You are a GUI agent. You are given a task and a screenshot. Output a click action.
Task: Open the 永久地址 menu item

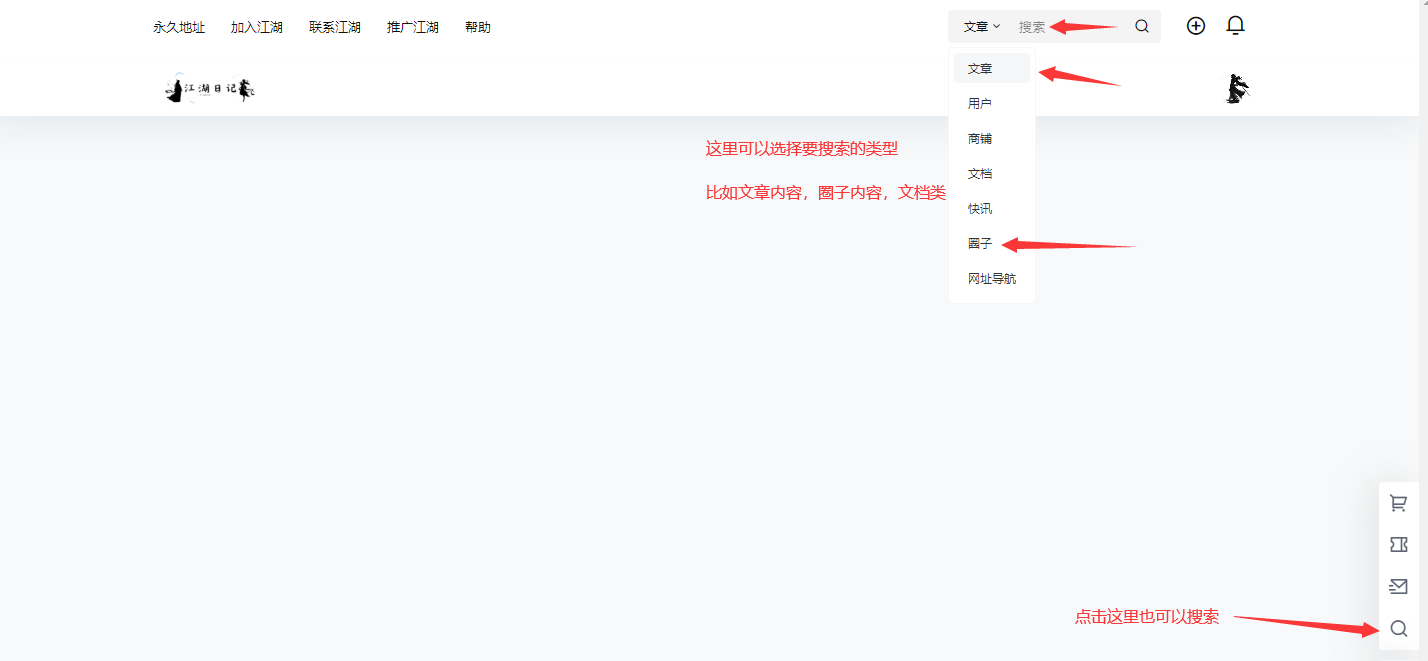[x=178, y=27]
